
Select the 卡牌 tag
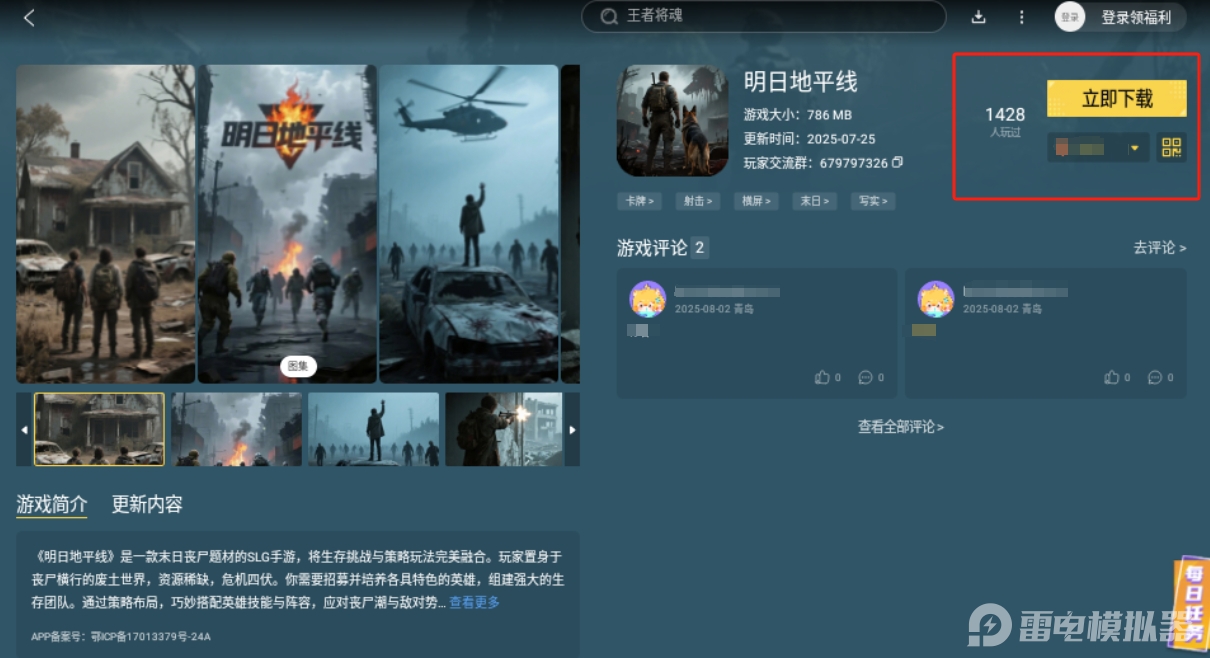[x=640, y=201]
